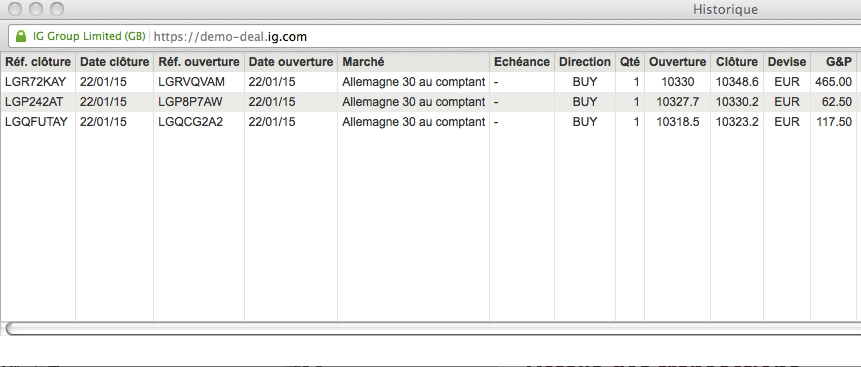The image size is (861, 367).
Task: Sort by Date ouverture column header
Action: [291, 62]
